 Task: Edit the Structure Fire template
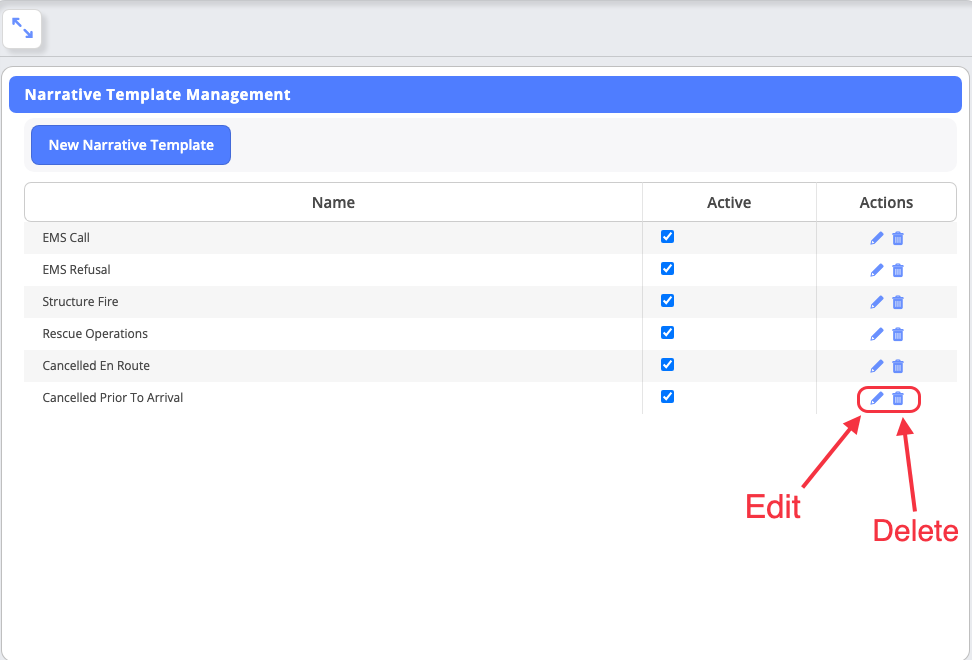877,302
